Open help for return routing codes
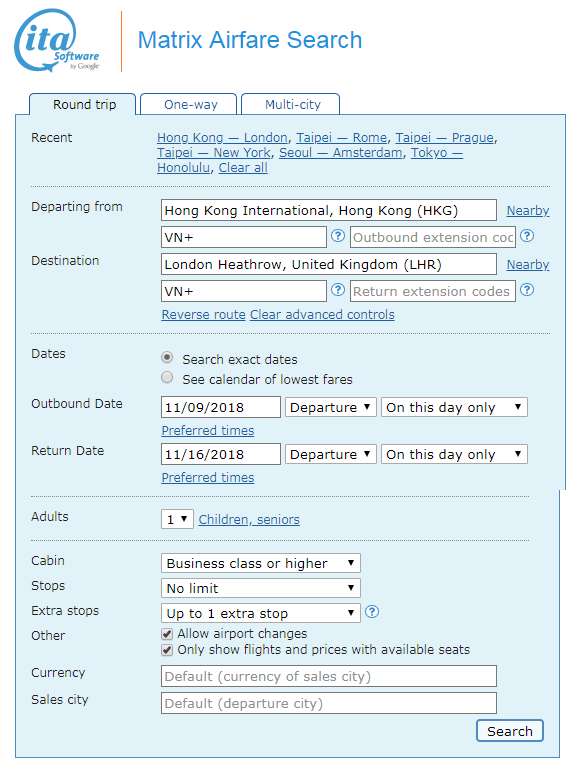The width and height of the screenshot is (580, 779). tap(338, 290)
